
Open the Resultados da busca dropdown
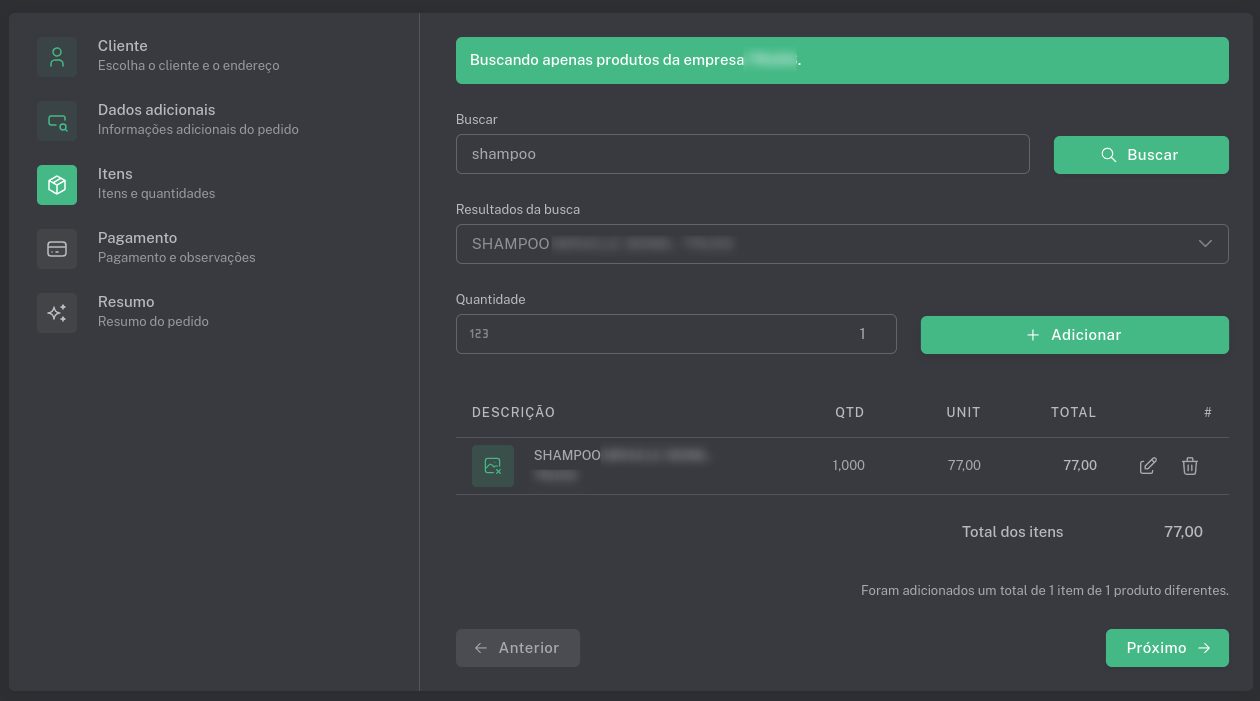point(820,244)
